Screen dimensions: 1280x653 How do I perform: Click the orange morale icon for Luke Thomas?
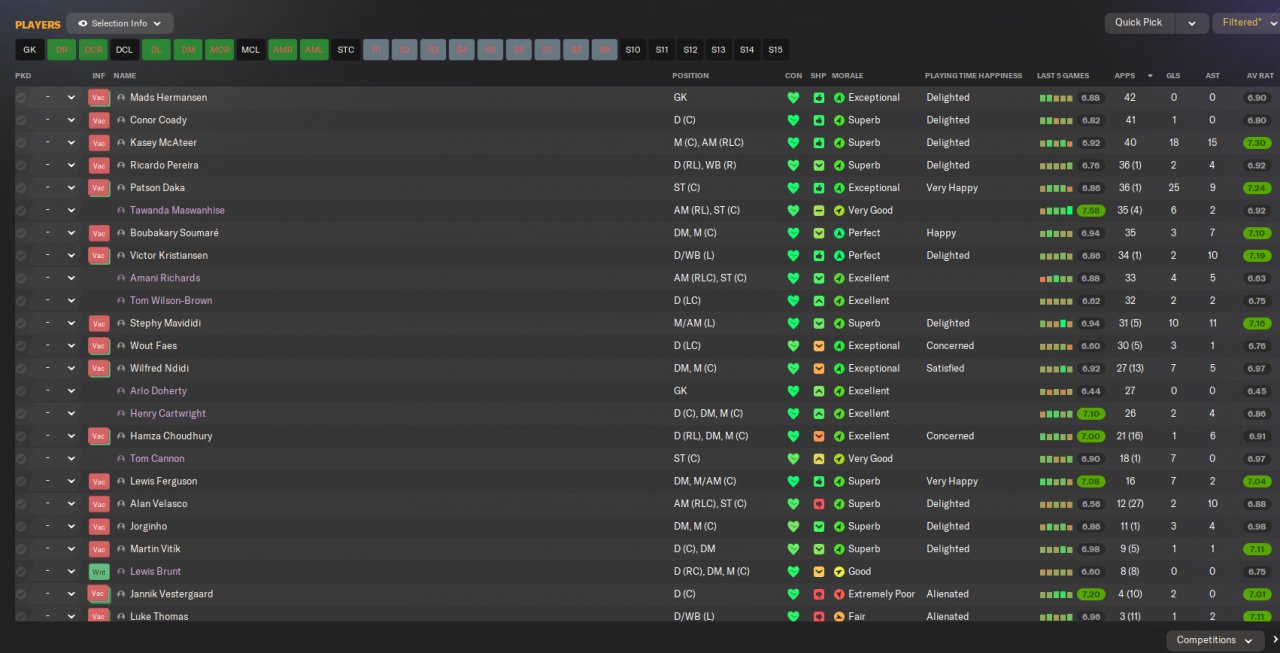(x=839, y=617)
